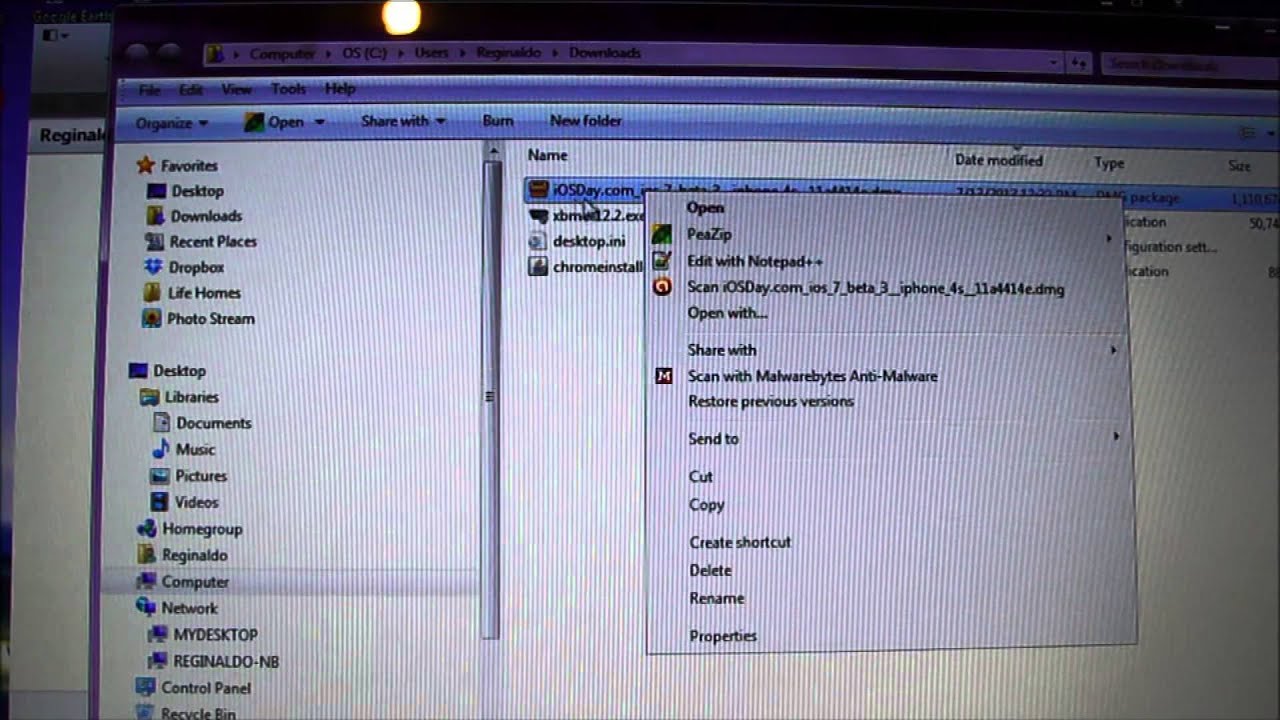This screenshot has height=720, width=1280.
Task: Open the address bar history dropdown arrow
Action: pos(1054,62)
